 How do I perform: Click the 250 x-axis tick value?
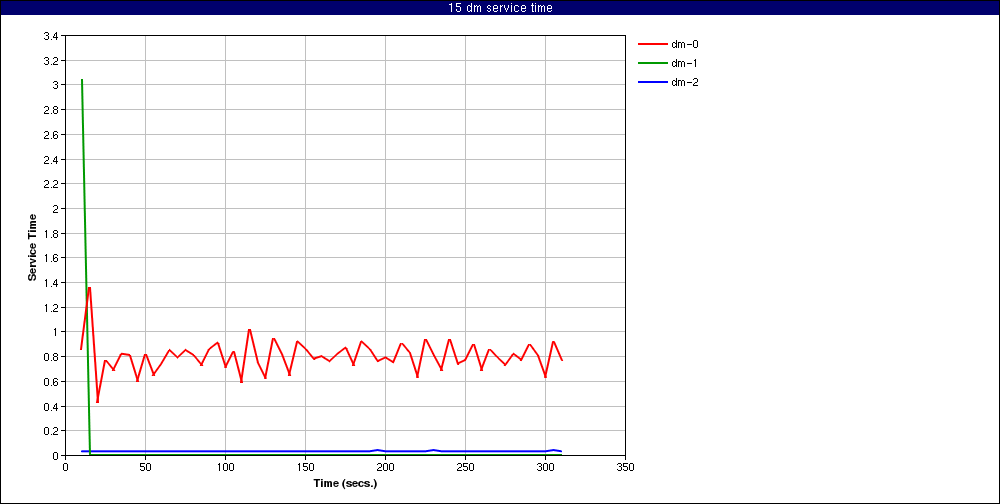(x=466, y=467)
